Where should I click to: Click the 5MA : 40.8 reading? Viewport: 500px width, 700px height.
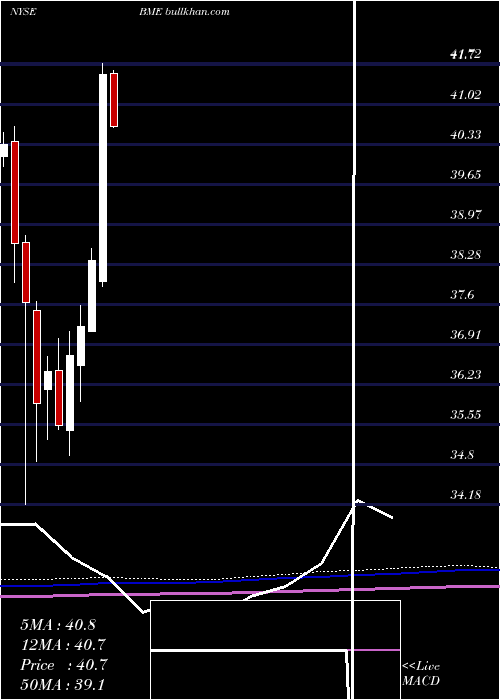point(58,625)
